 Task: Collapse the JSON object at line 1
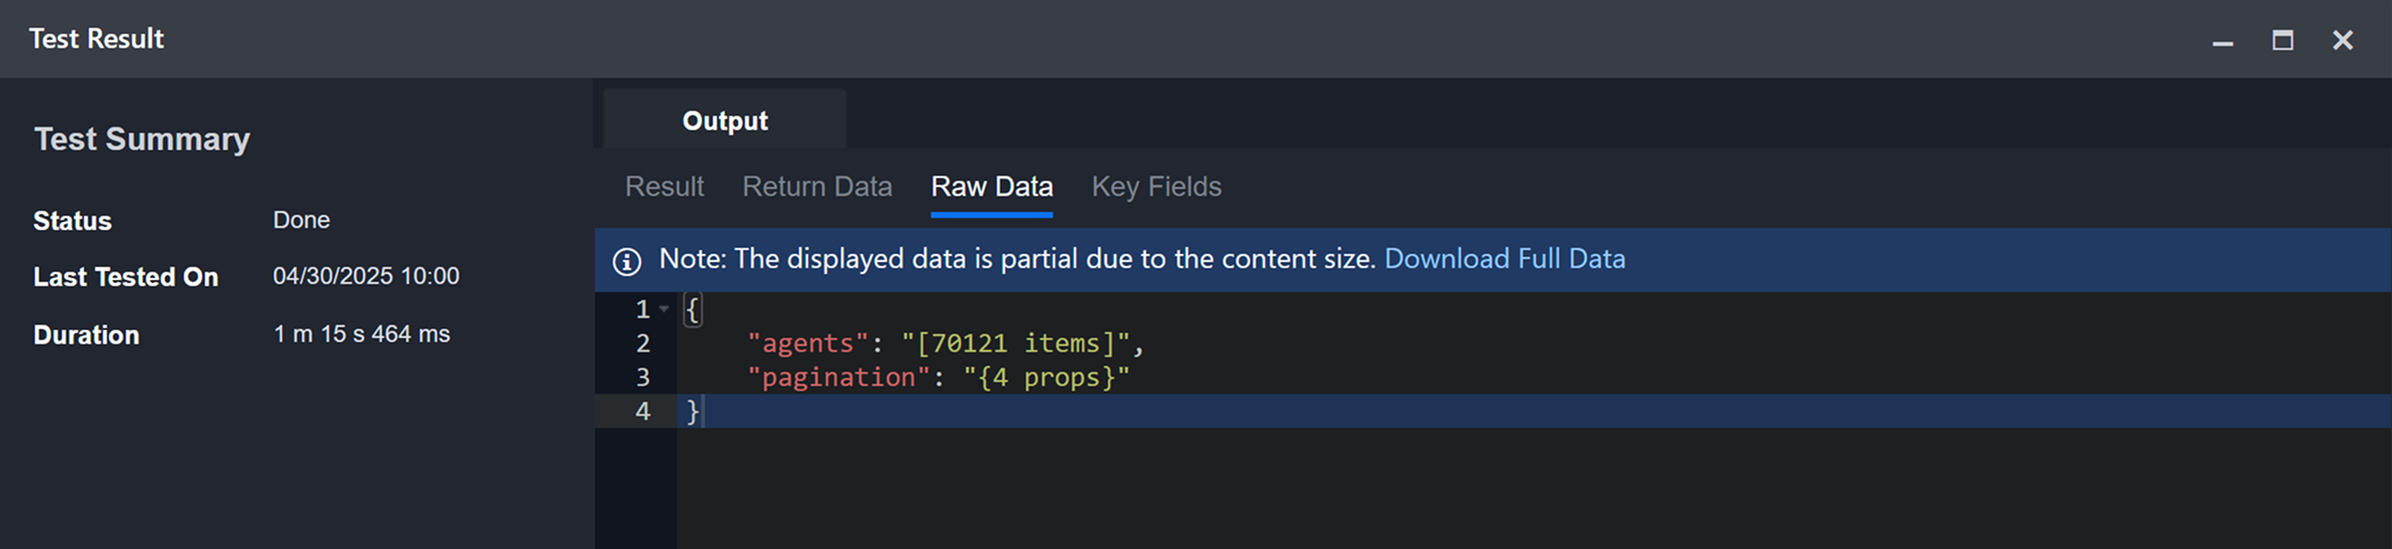(x=664, y=309)
